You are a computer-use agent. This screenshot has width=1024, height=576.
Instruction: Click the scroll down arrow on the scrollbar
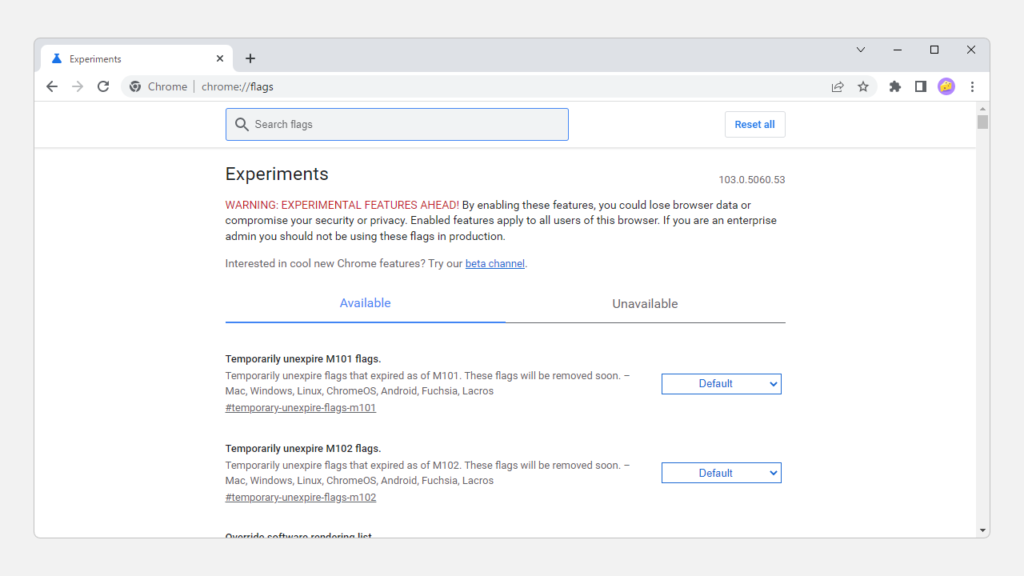[x=982, y=530]
